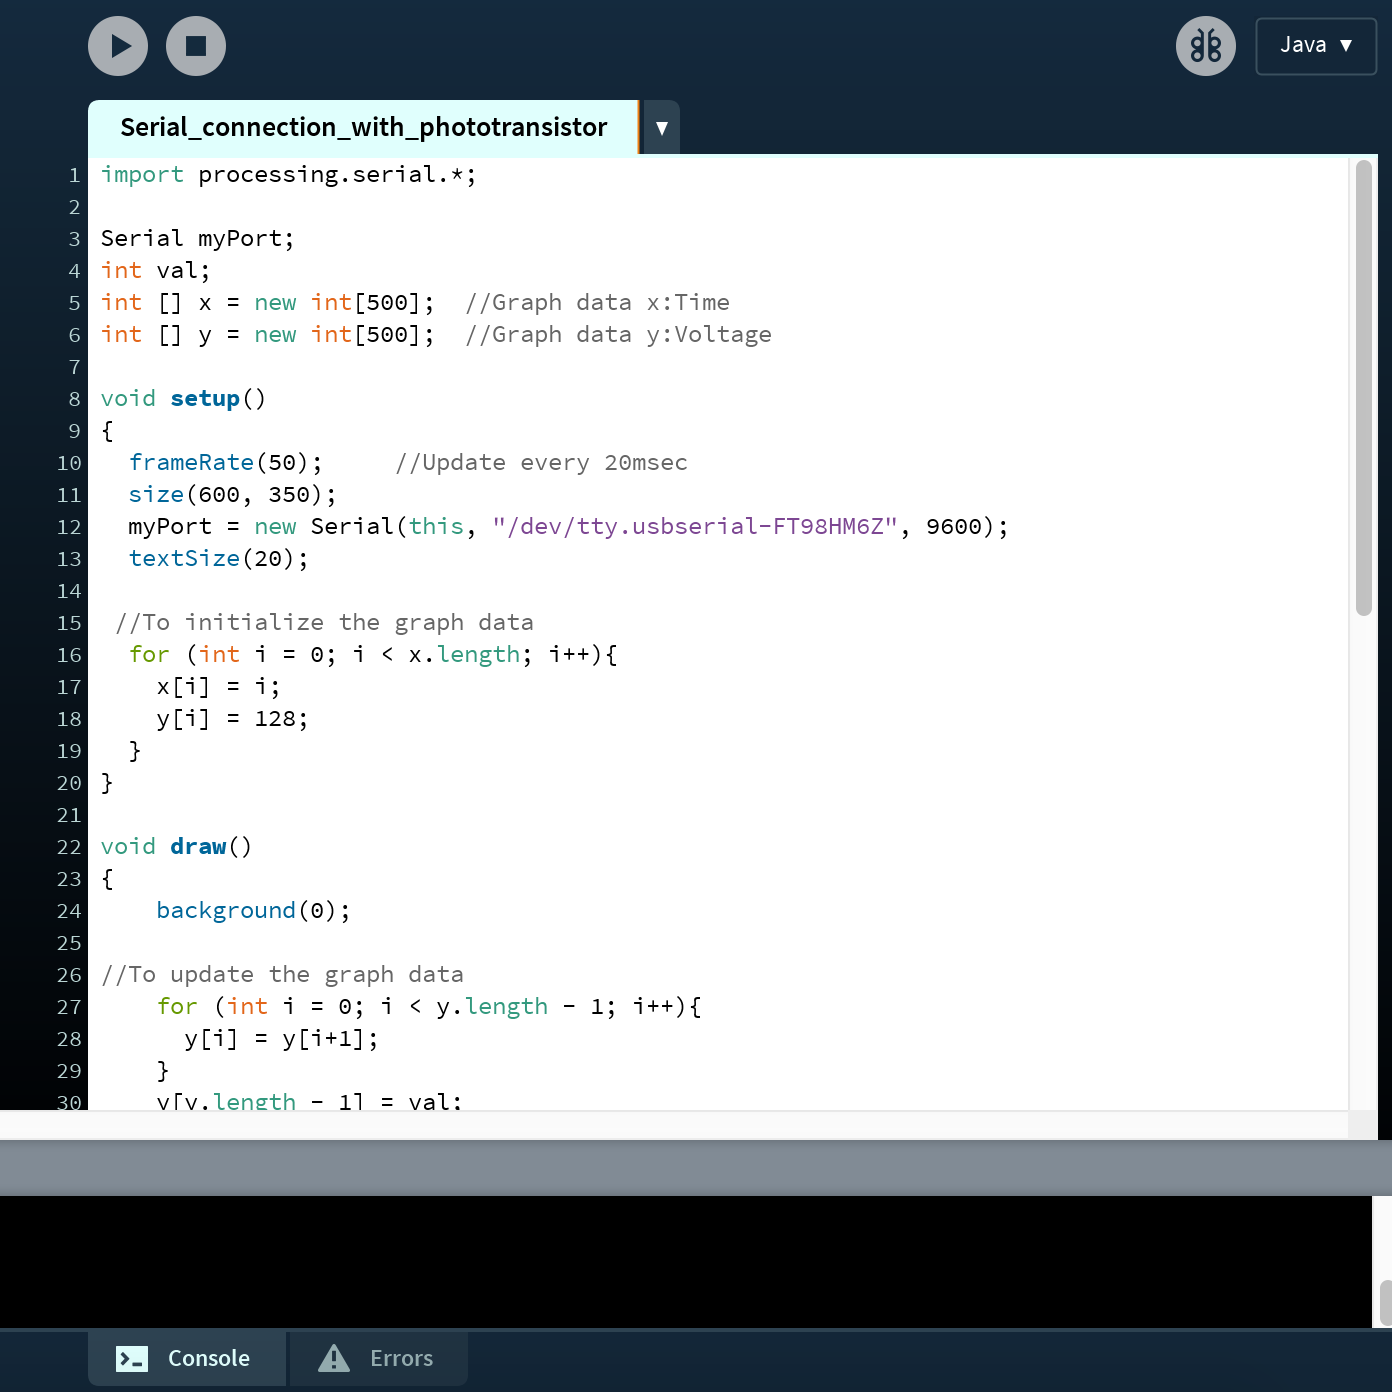Click on 'frameRate(50);' call
This screenshot has width=1392, height=1392.
pos(225,463)
